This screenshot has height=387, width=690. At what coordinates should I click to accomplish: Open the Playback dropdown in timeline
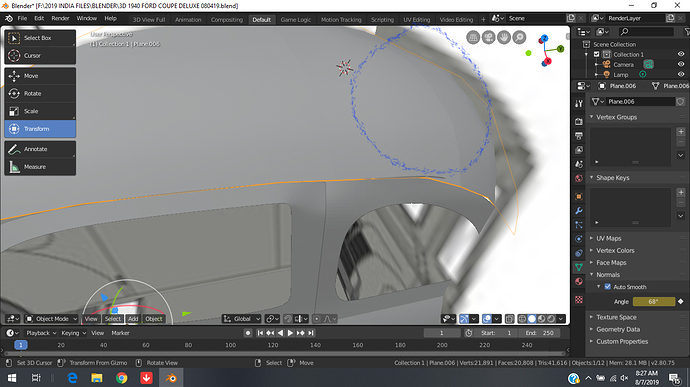pyautogui.click(x=41, y=333)
